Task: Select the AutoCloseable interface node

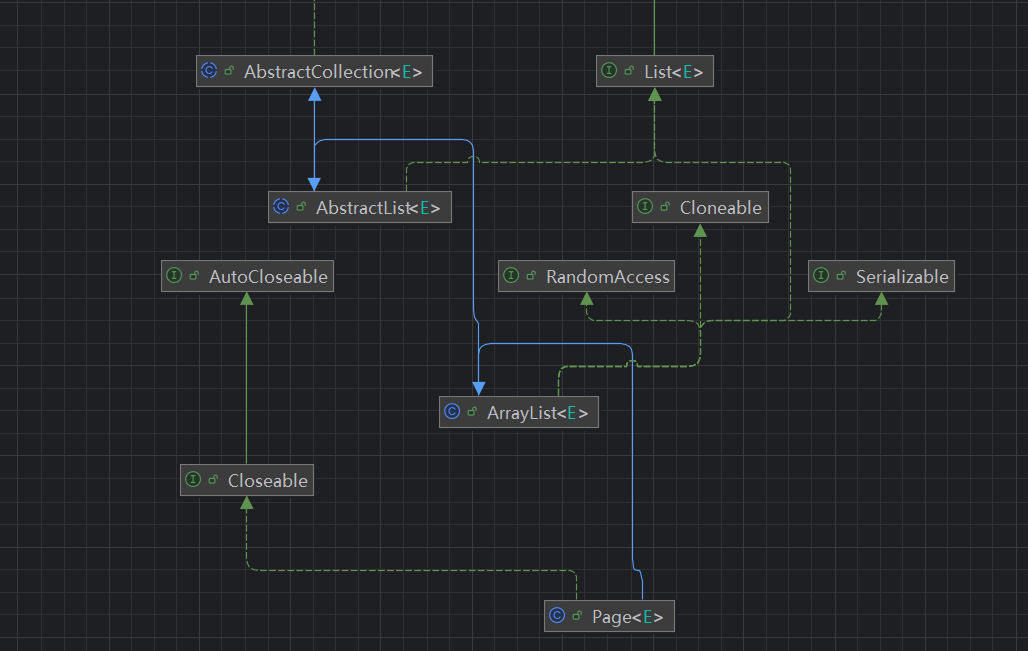Action: click(247, 276)
